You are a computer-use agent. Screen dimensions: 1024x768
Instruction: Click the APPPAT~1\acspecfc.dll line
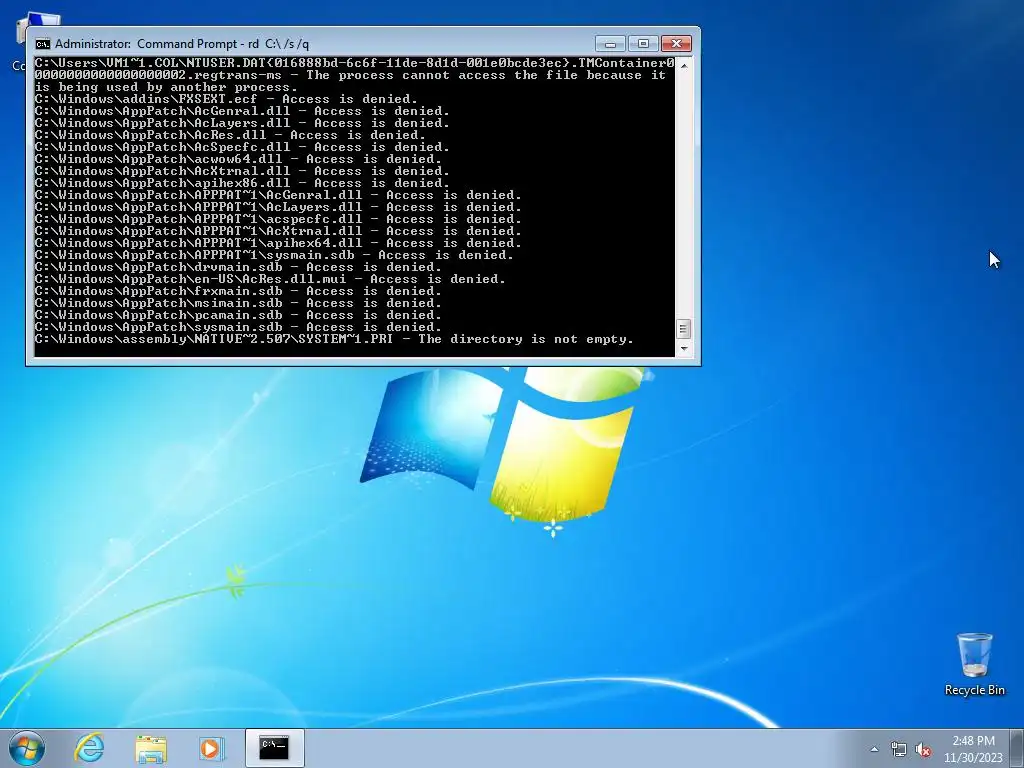click(x=278, y=219)
